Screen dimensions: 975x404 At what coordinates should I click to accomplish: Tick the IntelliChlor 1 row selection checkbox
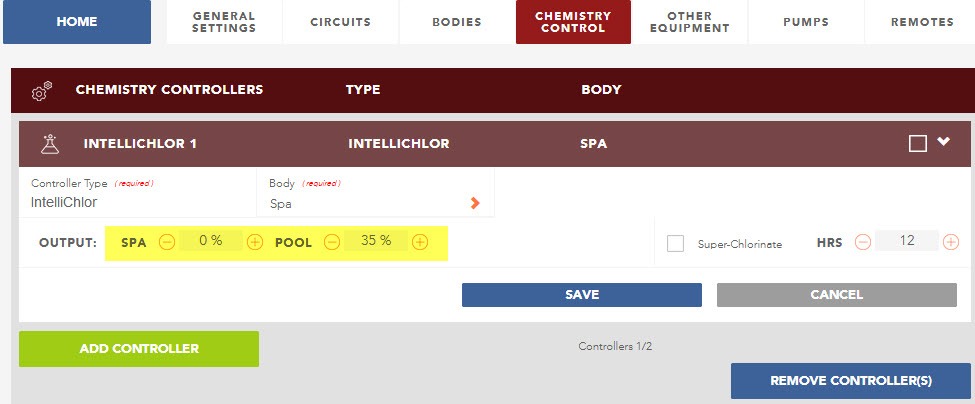[x=918, y=144]
